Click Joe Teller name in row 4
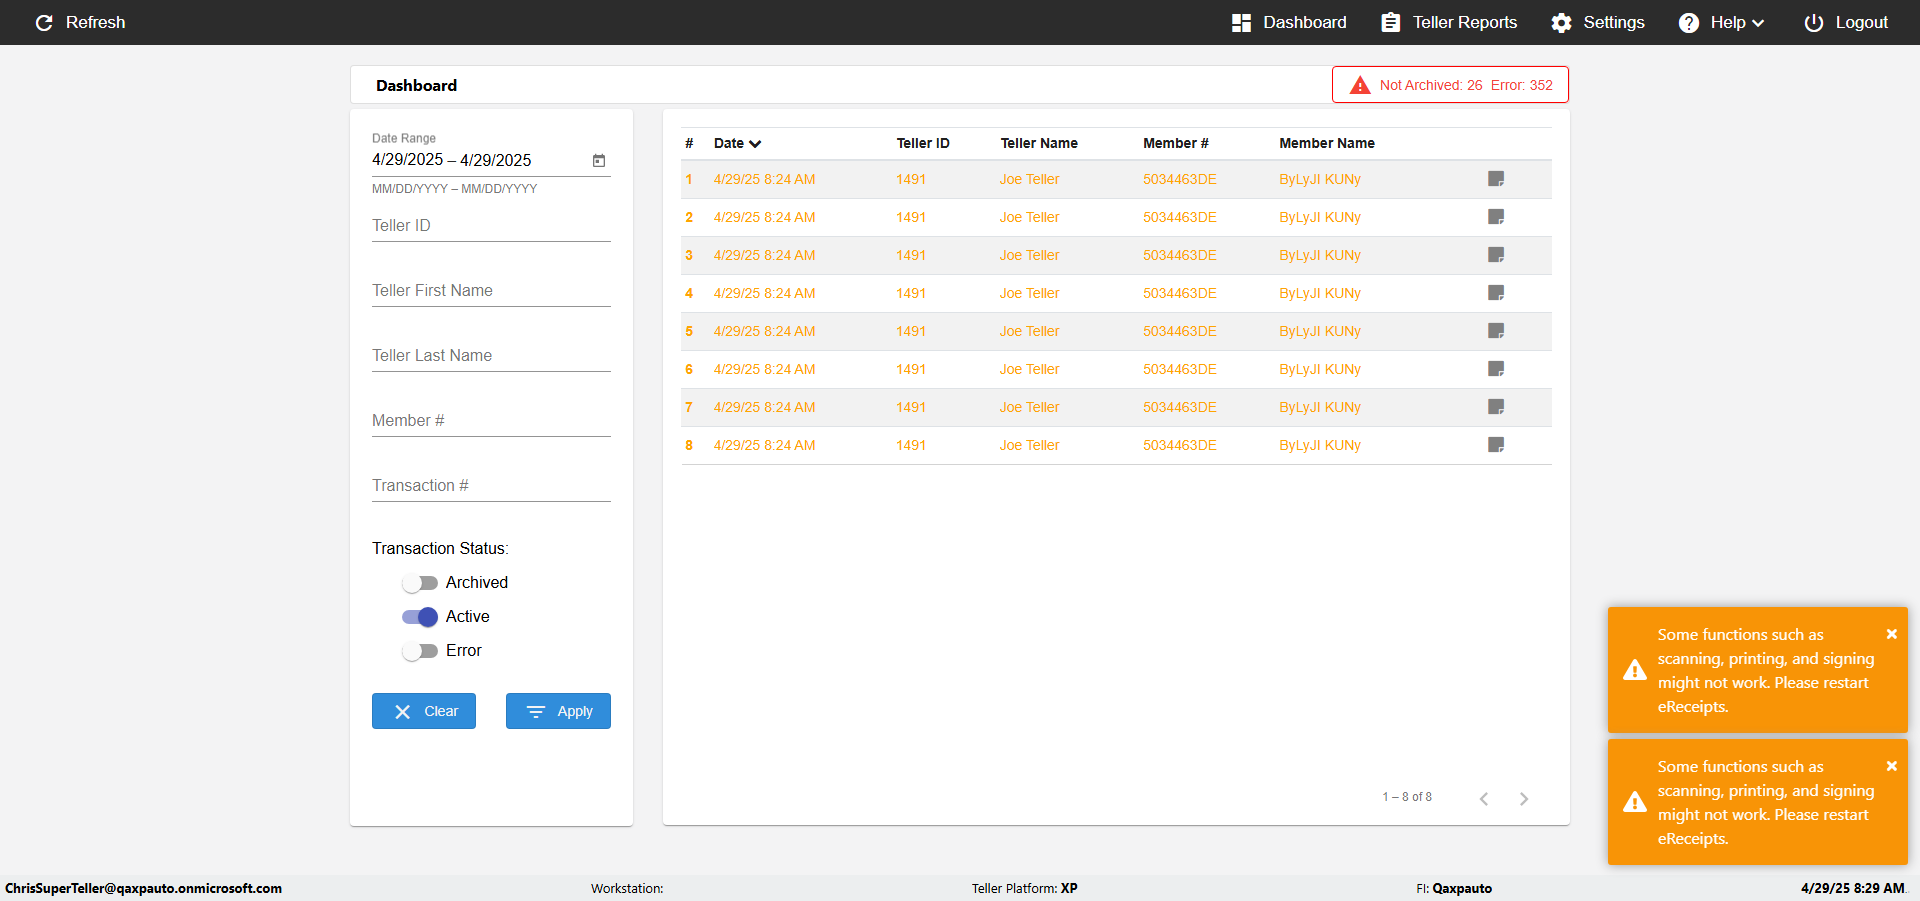Viewport: 1920px width, 901px height. tap(1029, 293)
